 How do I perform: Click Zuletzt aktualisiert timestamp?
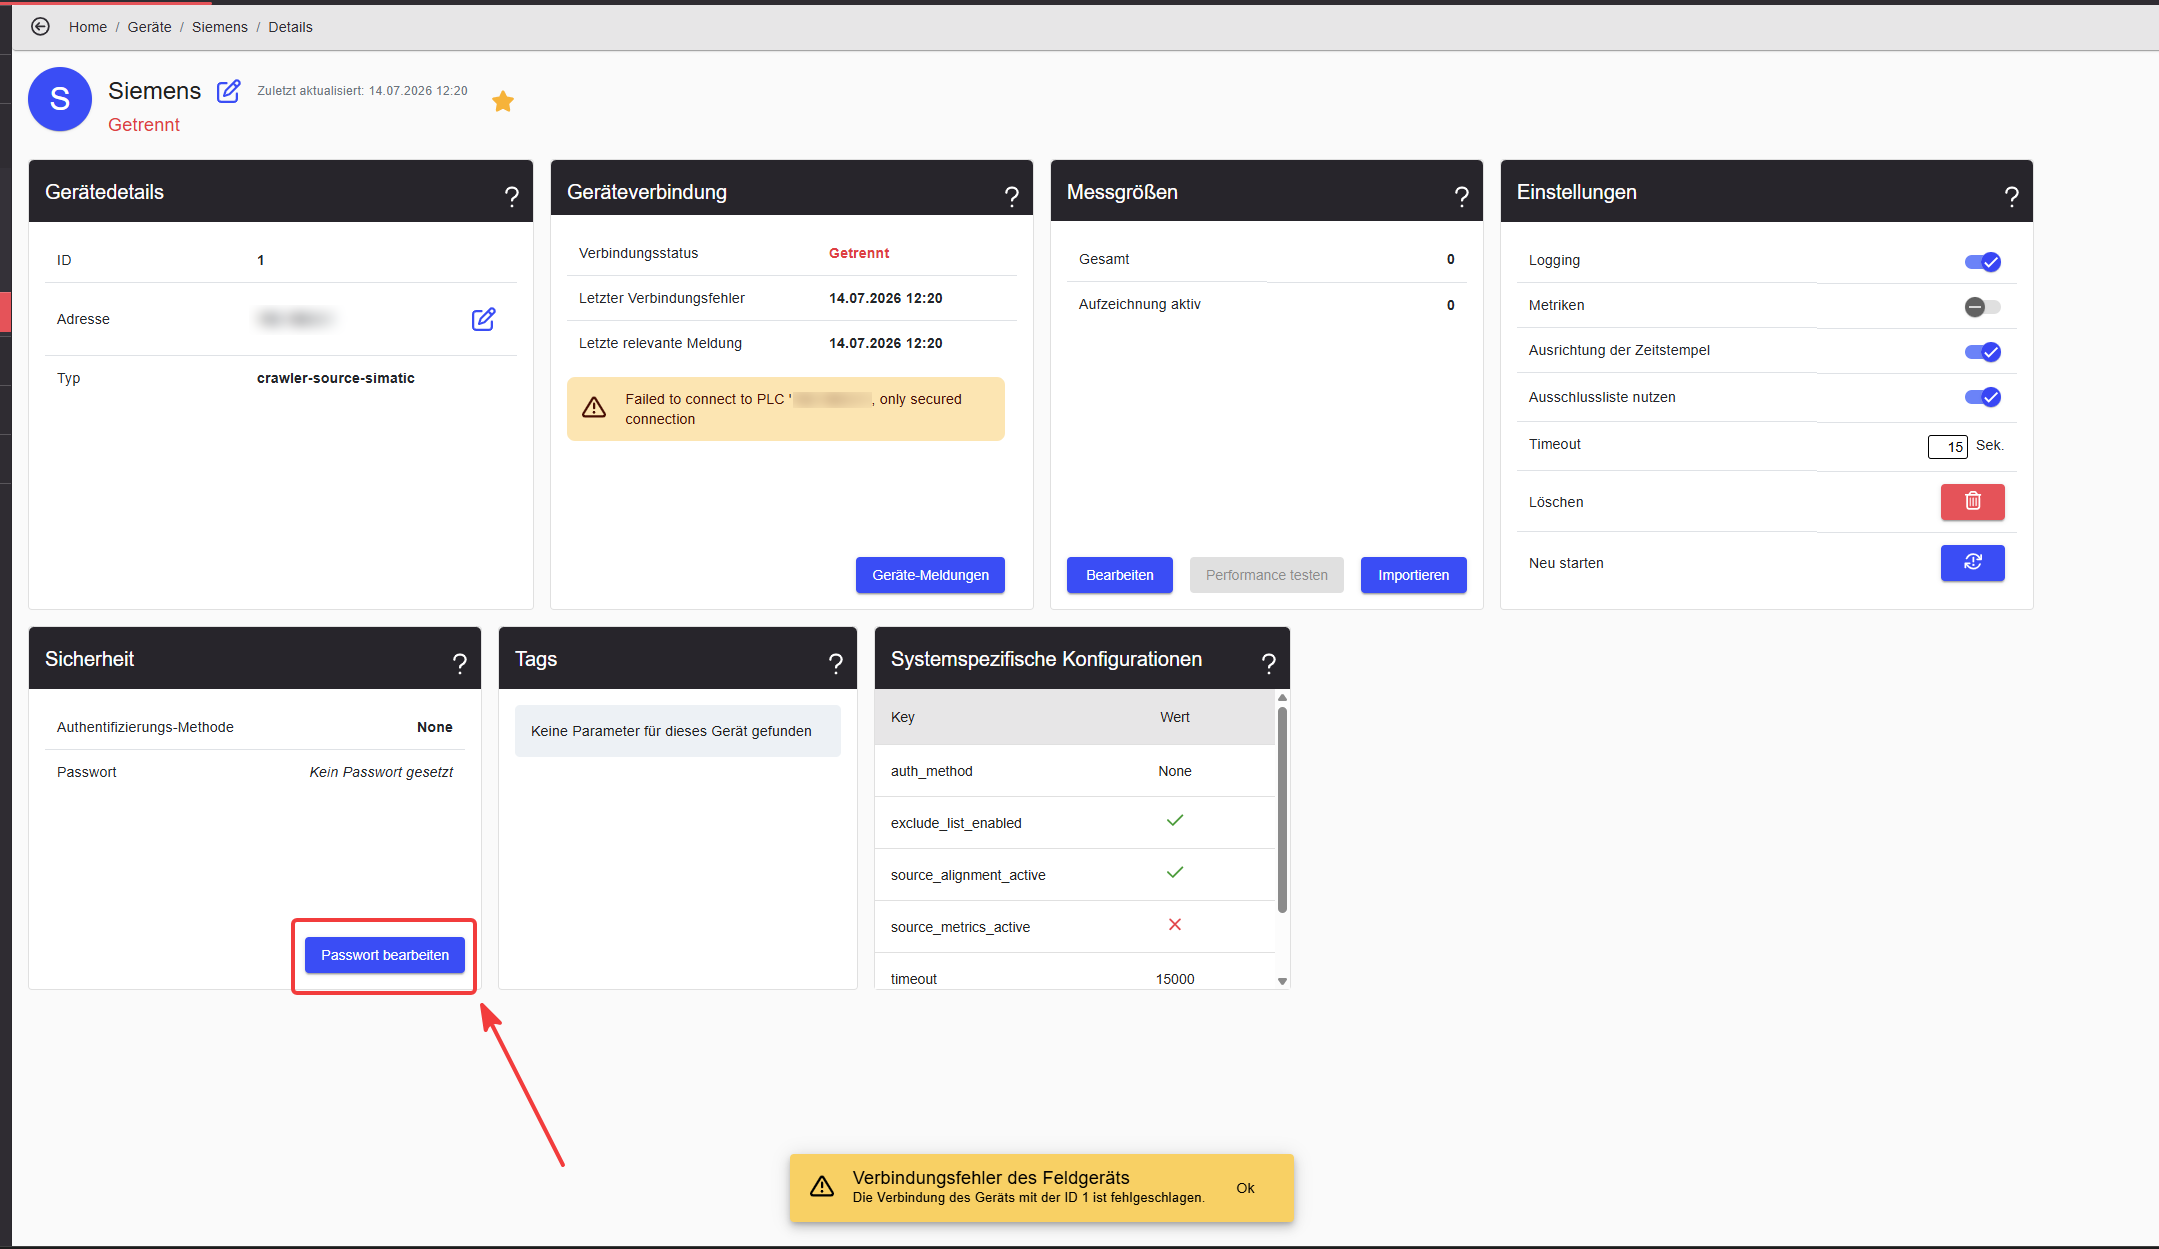pos(362,91)
